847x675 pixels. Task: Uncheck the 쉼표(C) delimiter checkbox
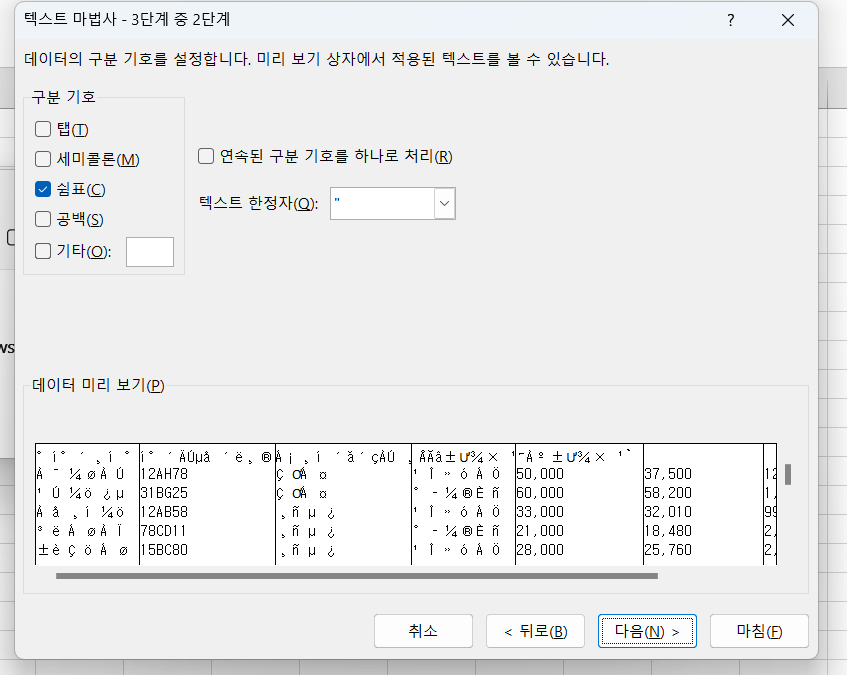43,189
